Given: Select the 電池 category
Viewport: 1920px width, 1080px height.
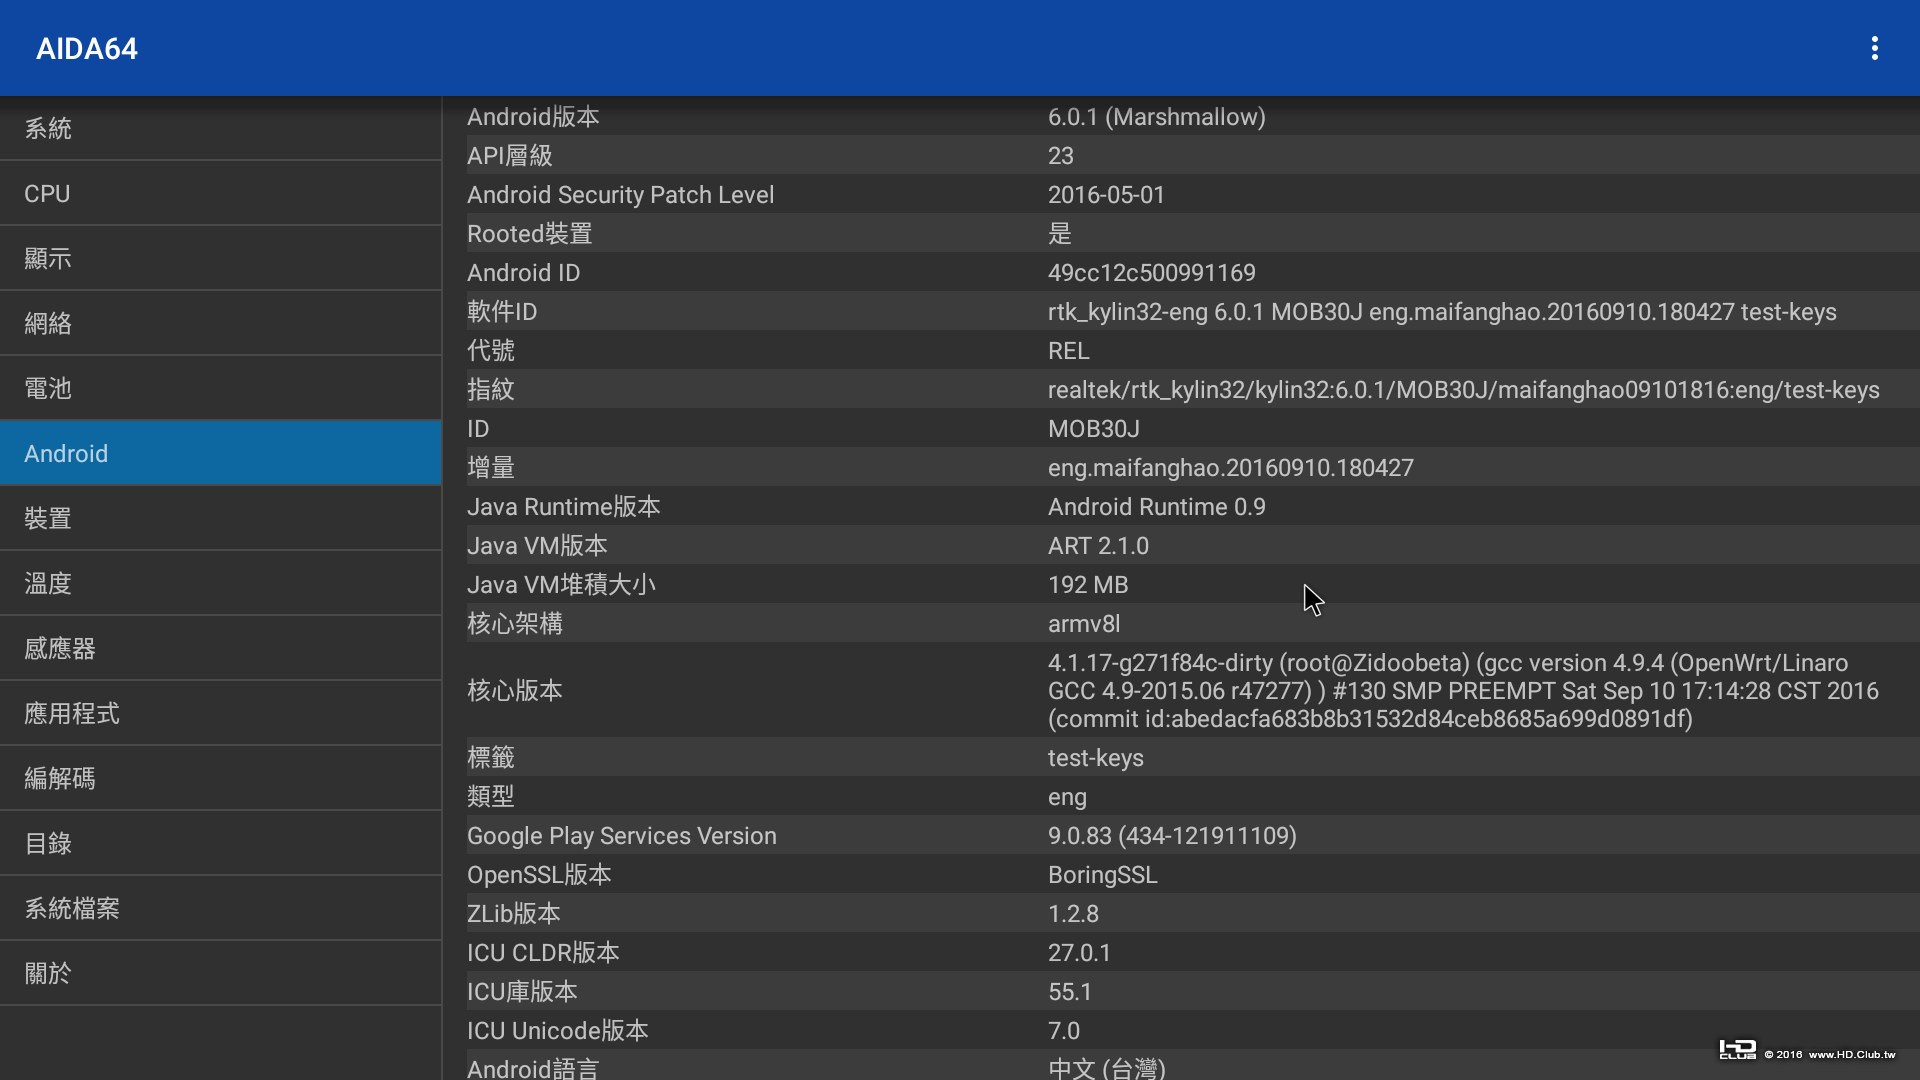Looking at the screenshot, I should click(220, 388).
